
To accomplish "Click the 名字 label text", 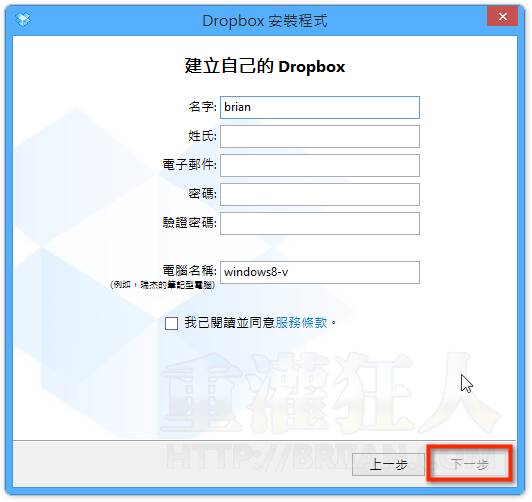I will coord(202,107).
